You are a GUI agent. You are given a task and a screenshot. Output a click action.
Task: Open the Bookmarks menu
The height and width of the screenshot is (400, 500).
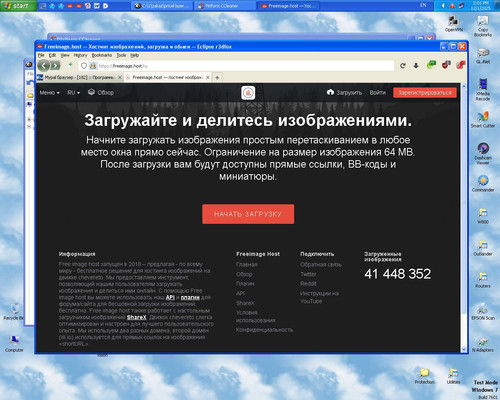point(102,55)
